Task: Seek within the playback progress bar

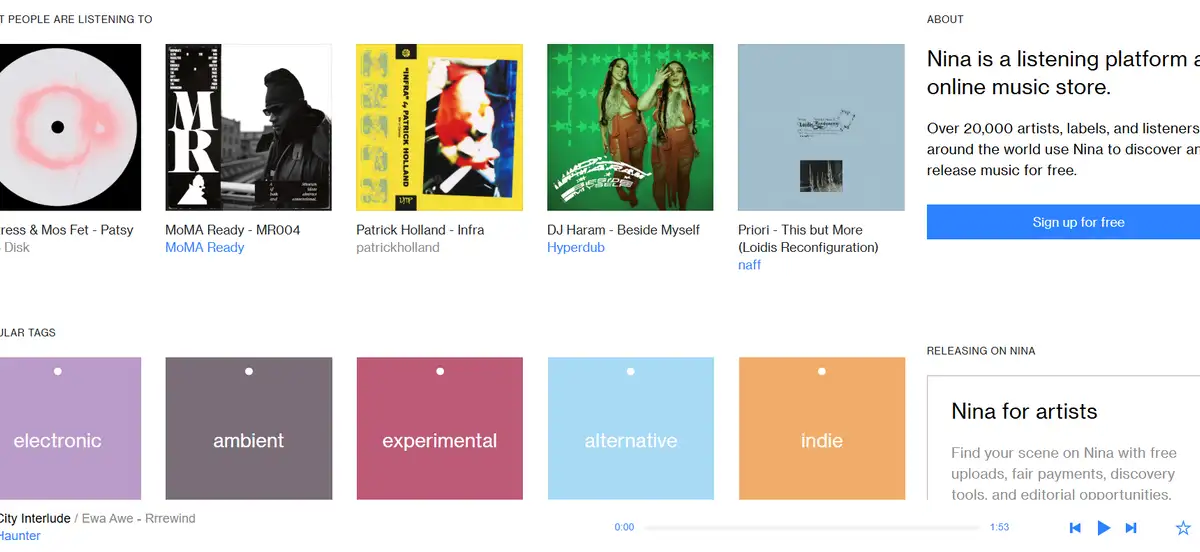Action: click(x=811, y=527)
